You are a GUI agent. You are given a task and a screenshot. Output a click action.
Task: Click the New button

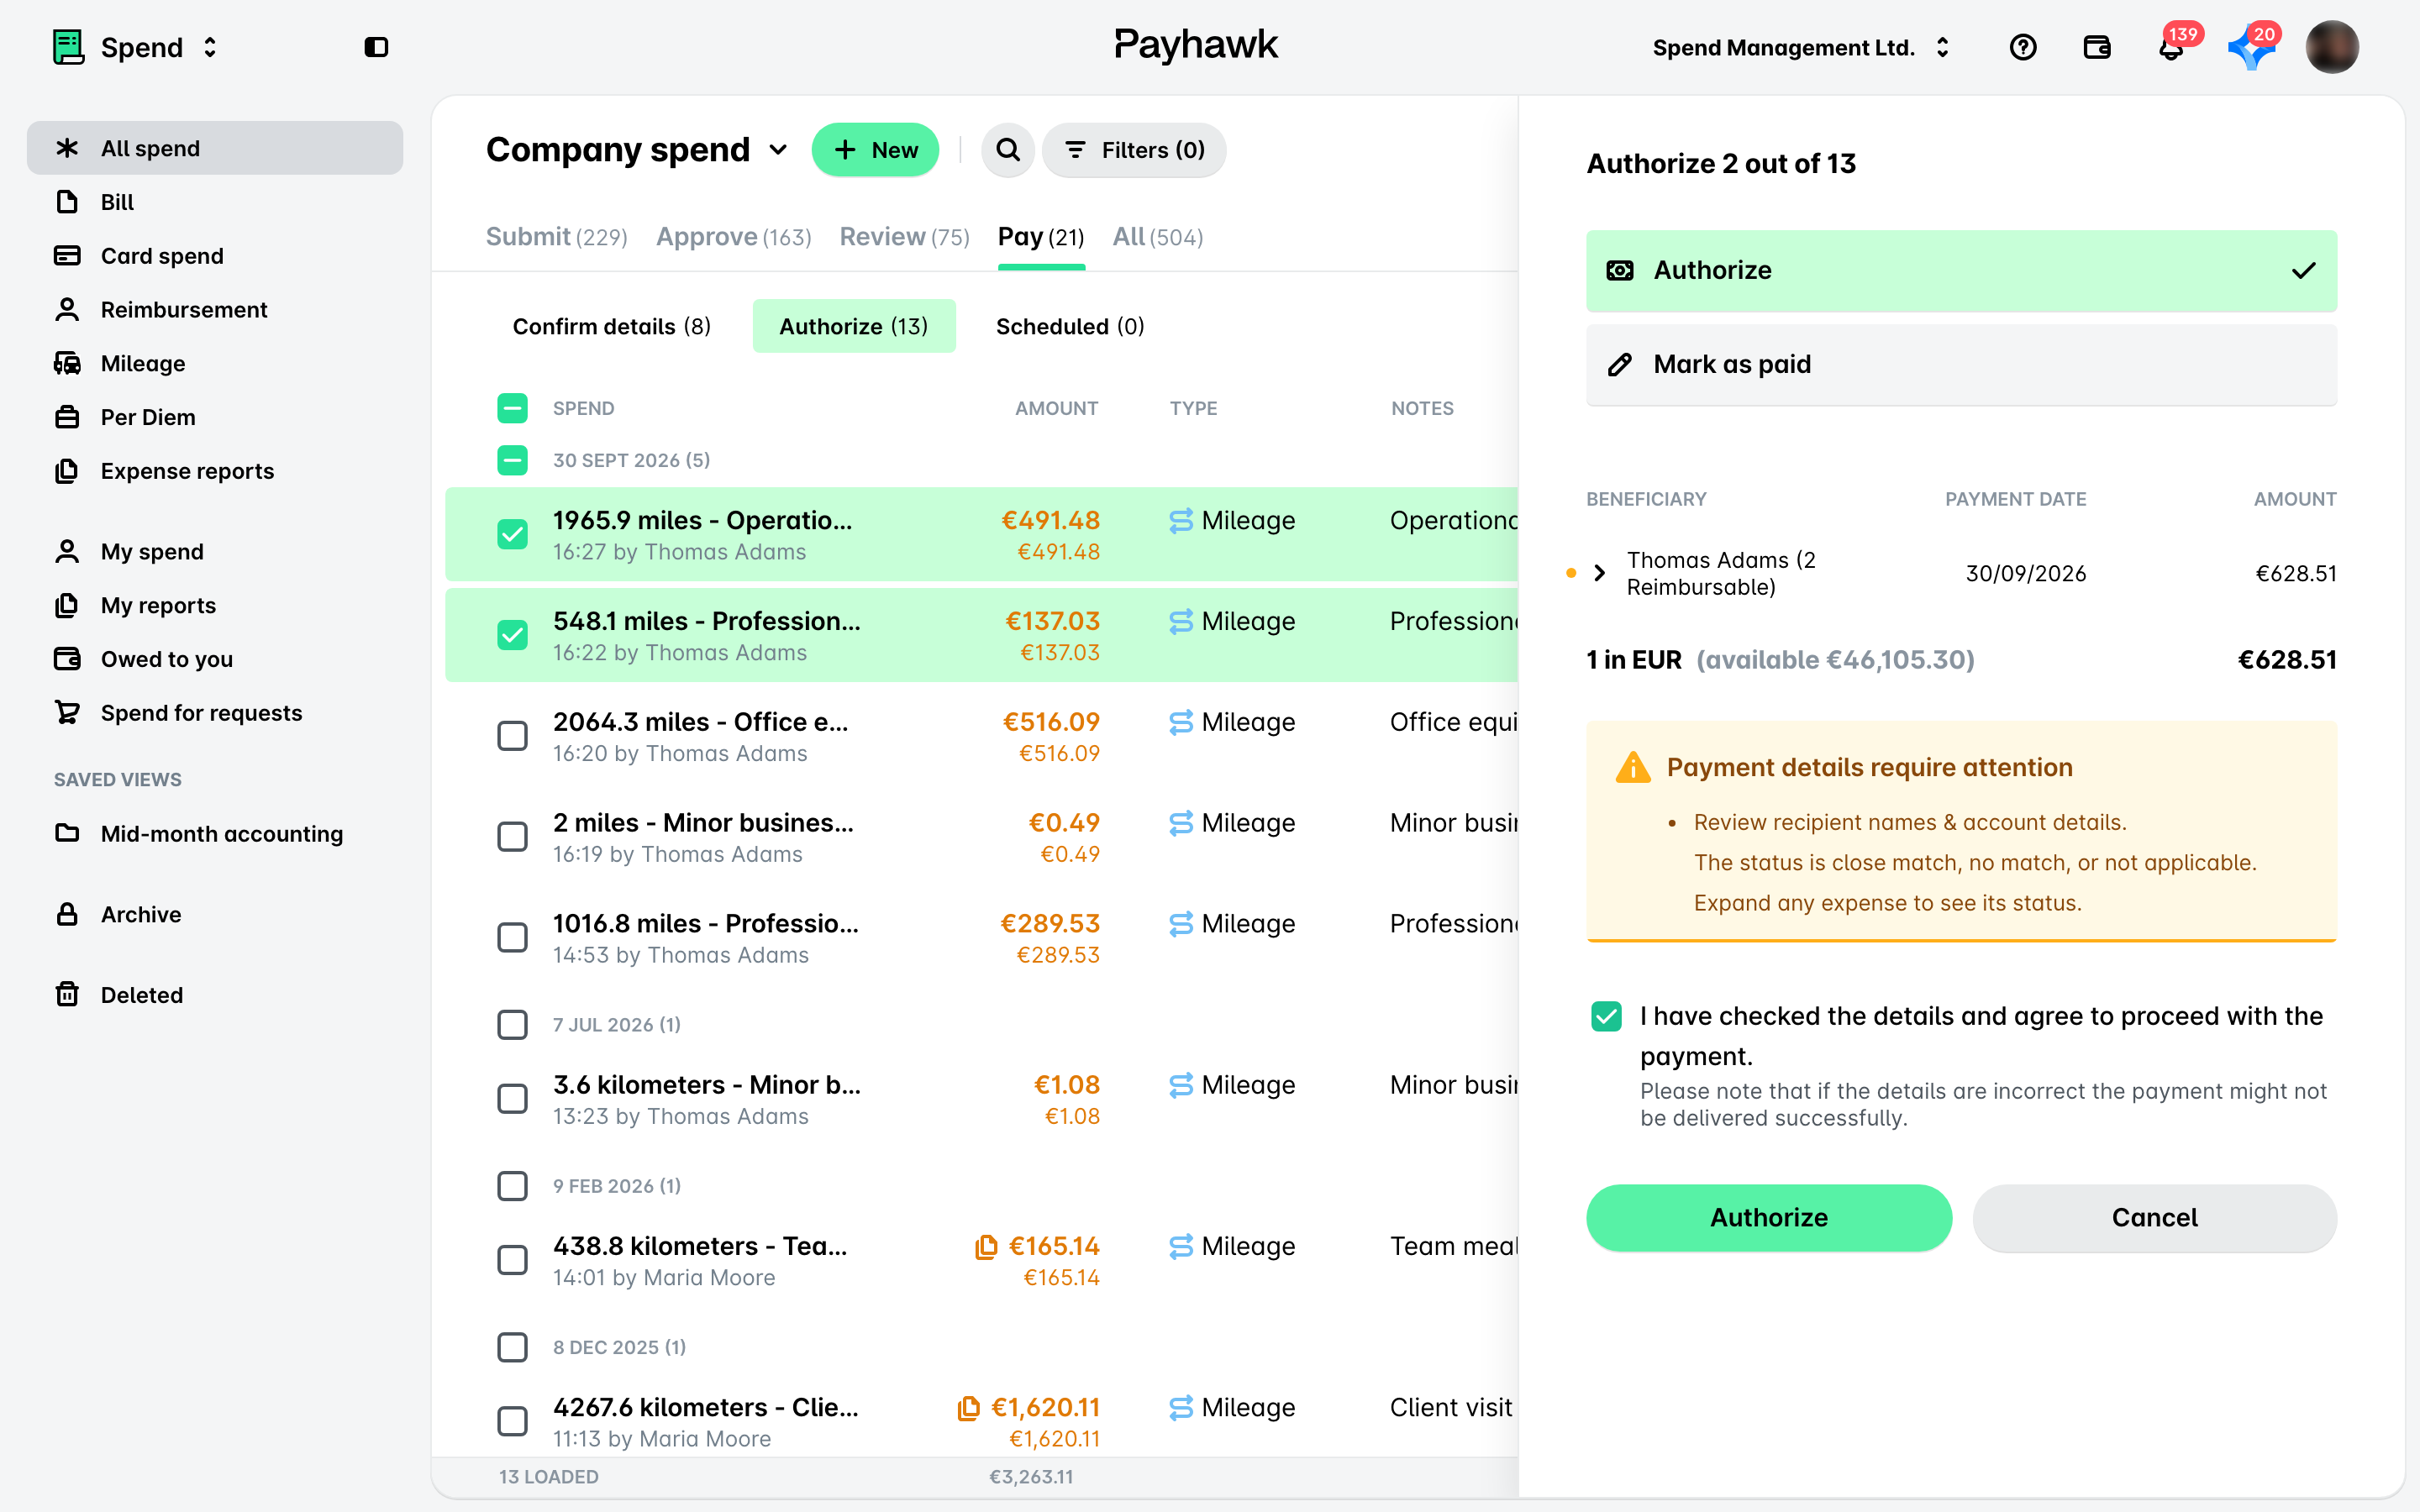click(x=875, y=150)
